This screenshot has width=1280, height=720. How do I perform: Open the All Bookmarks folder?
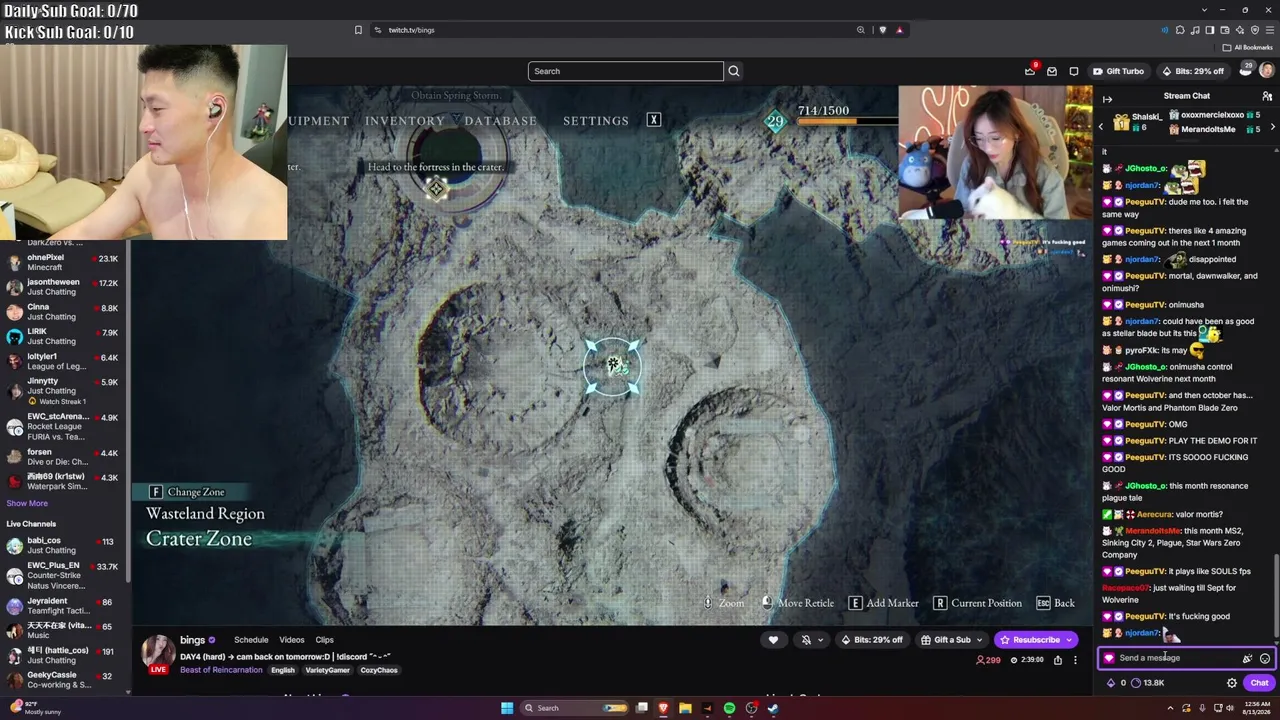tap(1247, 47)
